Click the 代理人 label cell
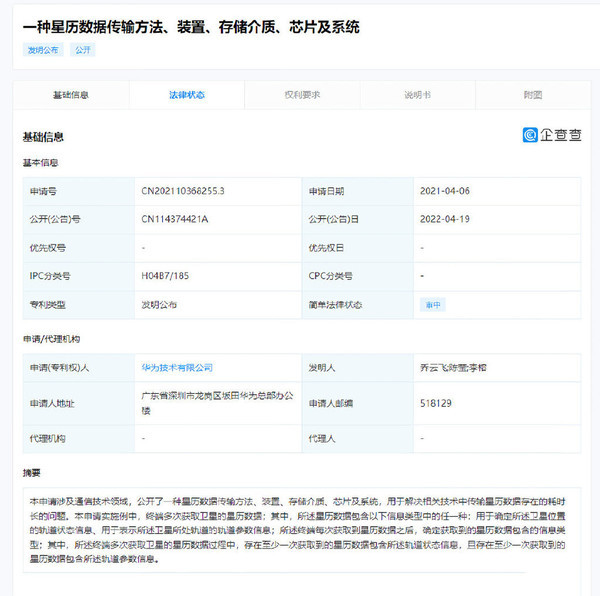Viewport: 600px width, 596px height. click(x=357, y=438)
